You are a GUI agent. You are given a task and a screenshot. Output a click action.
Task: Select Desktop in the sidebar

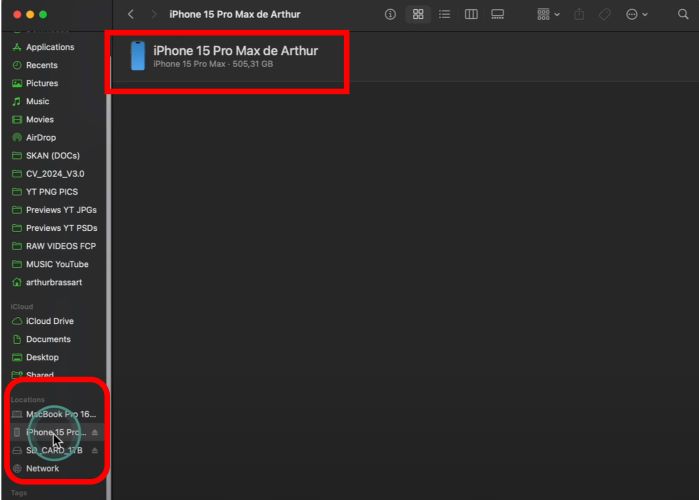point(42,357)
